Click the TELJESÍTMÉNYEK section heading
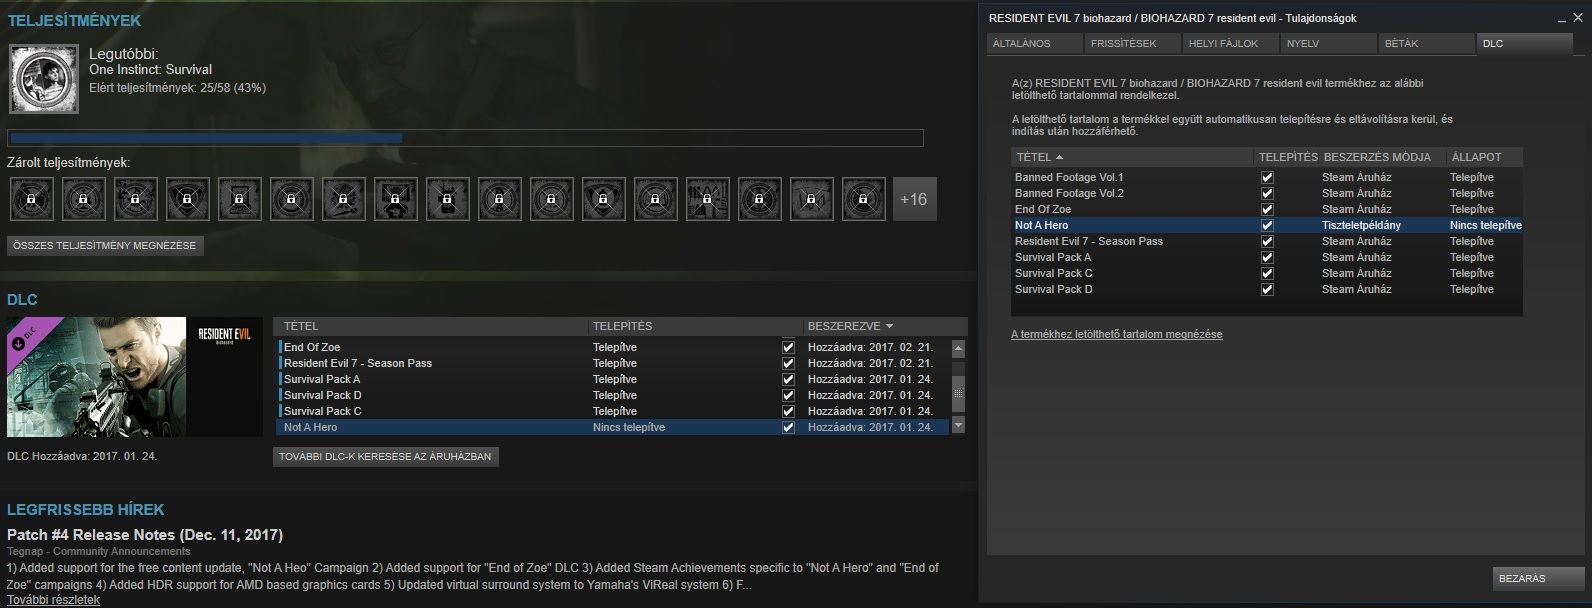 [x=74, y=20]
